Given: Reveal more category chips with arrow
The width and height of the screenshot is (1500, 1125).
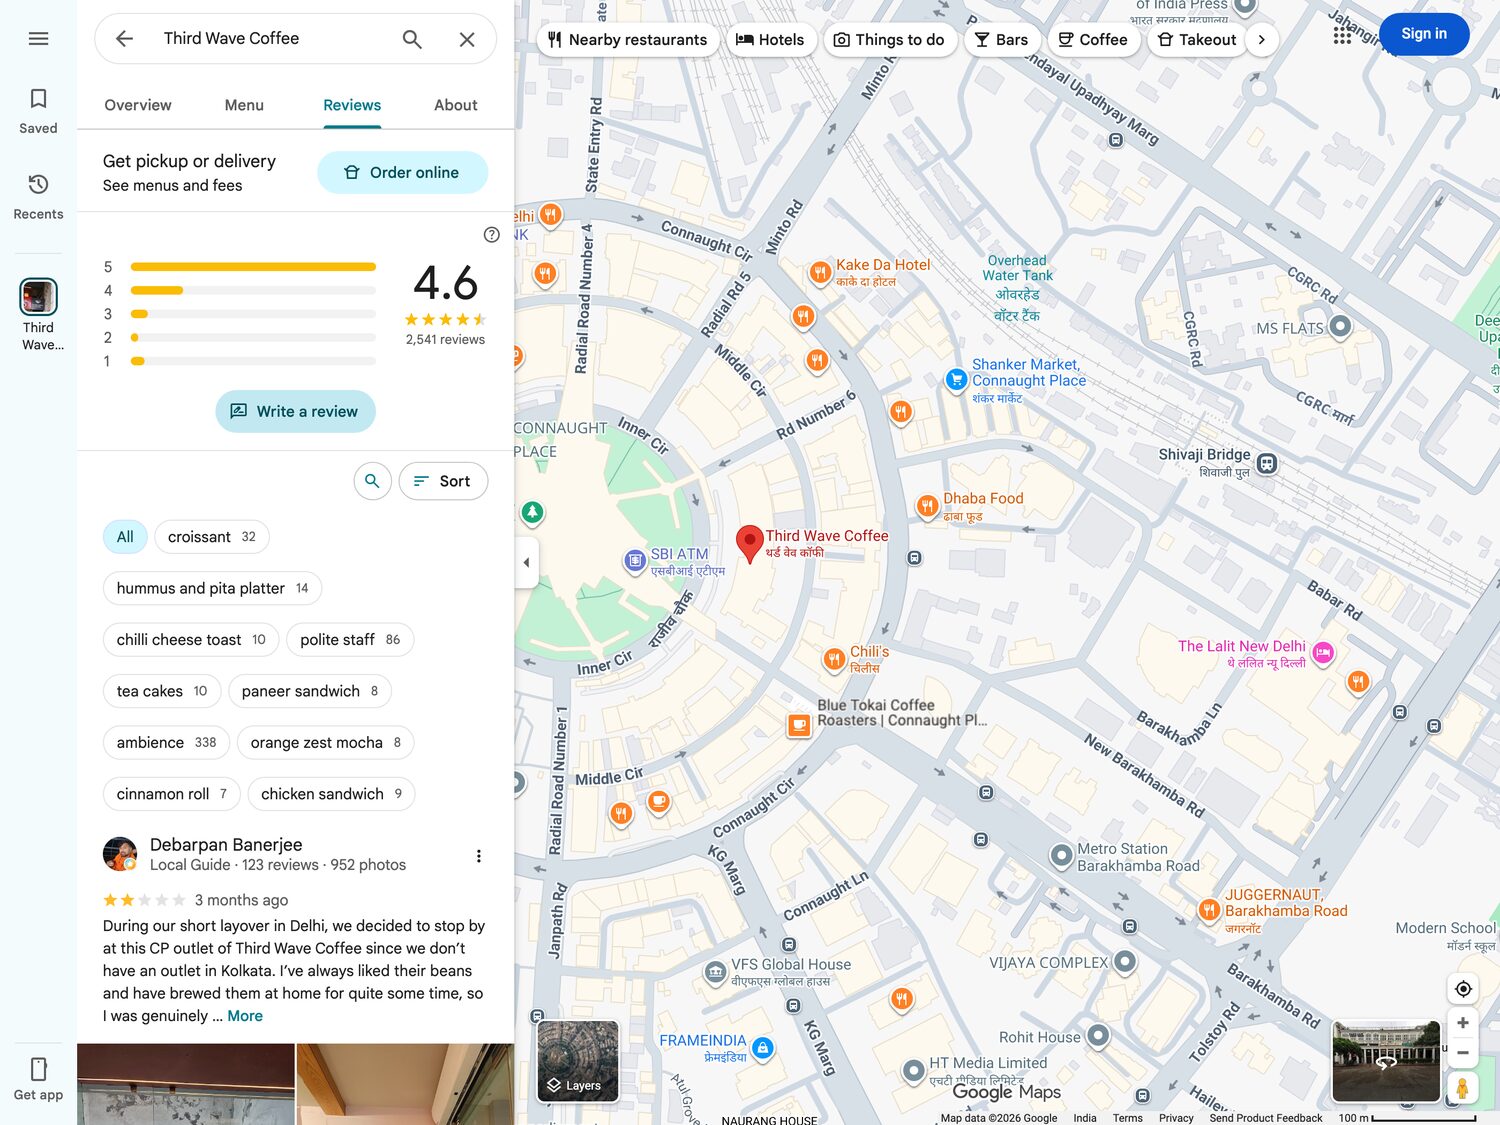Looking at the screenshot, I should pos(1262,40).
